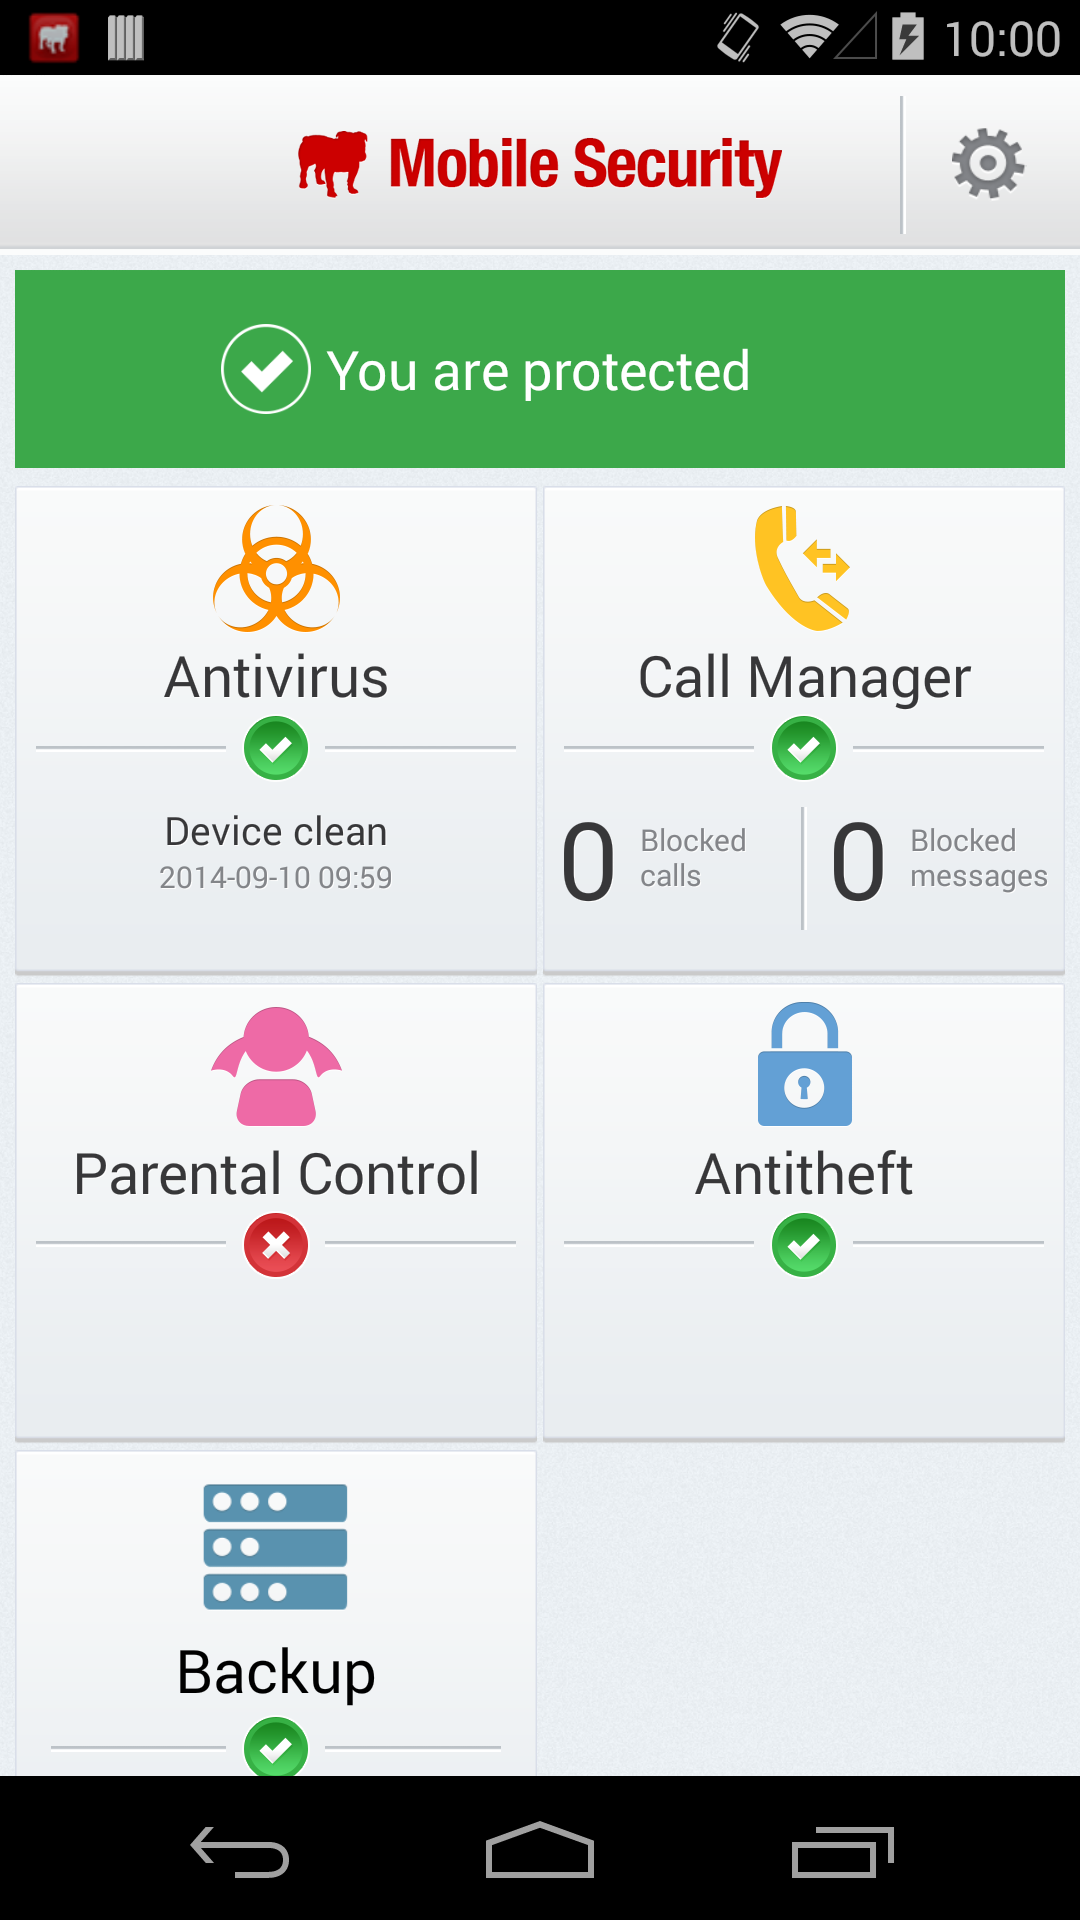Open recent apps from navigation bar

click(842, 1853)
